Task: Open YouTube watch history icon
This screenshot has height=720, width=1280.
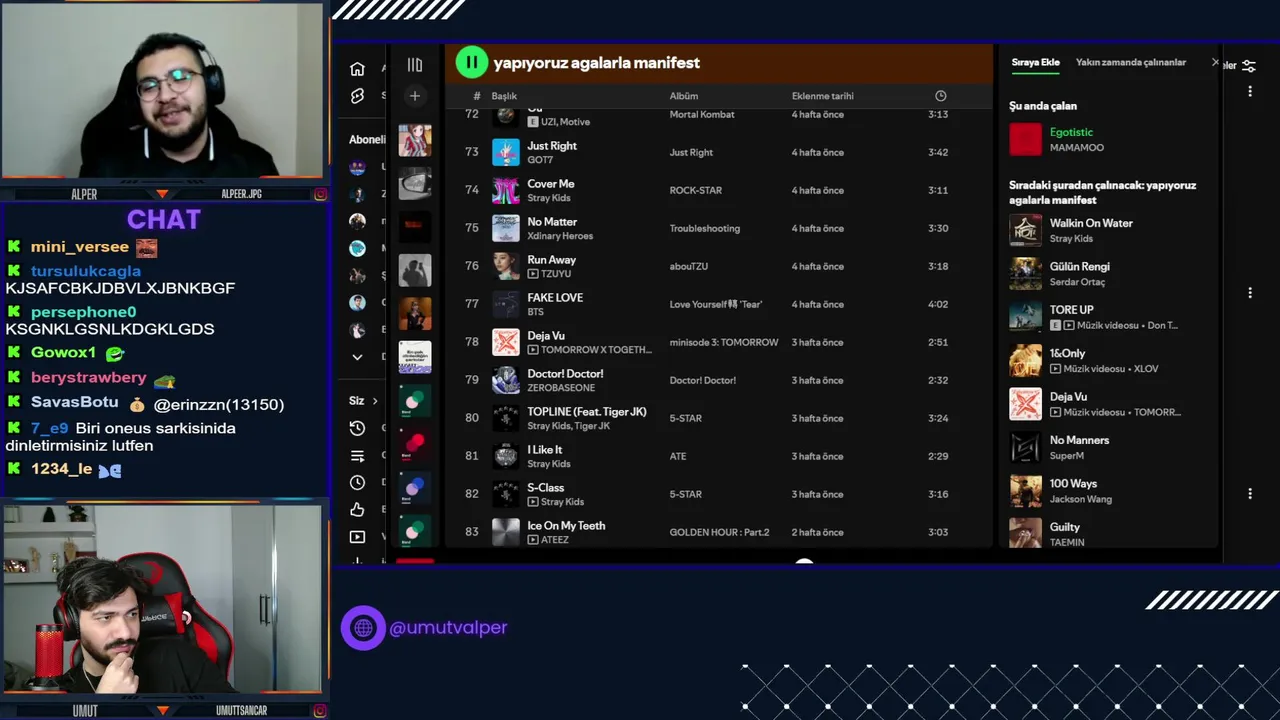Action: [x=357, y=428]
